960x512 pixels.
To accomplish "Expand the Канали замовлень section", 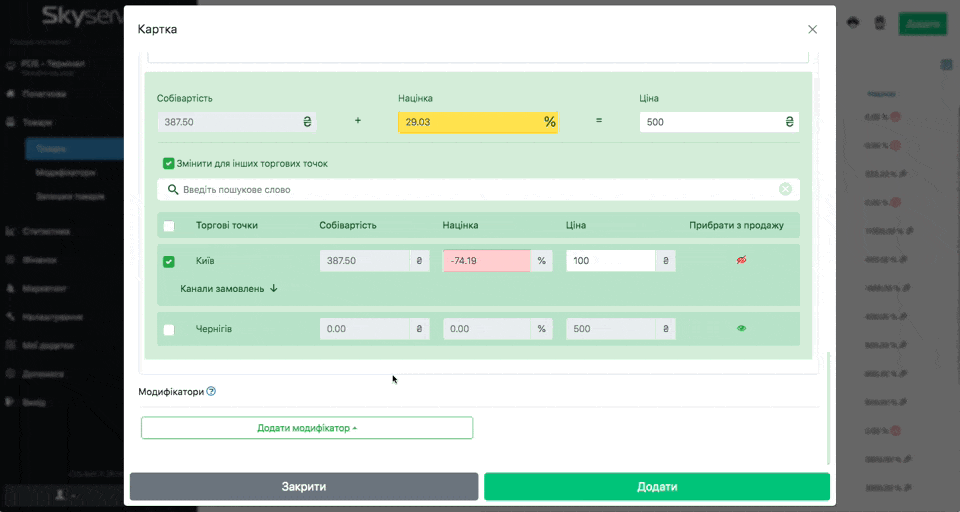I will (229, 289).
